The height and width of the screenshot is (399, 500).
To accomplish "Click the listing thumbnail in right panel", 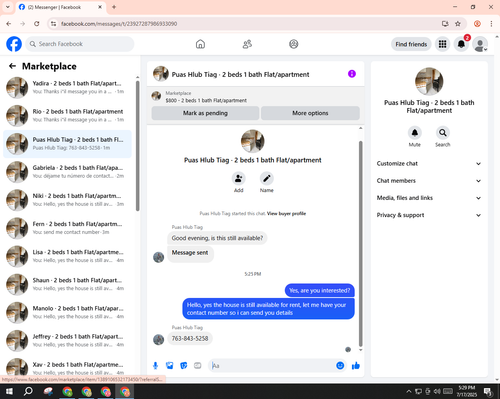I will coord(429,81).
